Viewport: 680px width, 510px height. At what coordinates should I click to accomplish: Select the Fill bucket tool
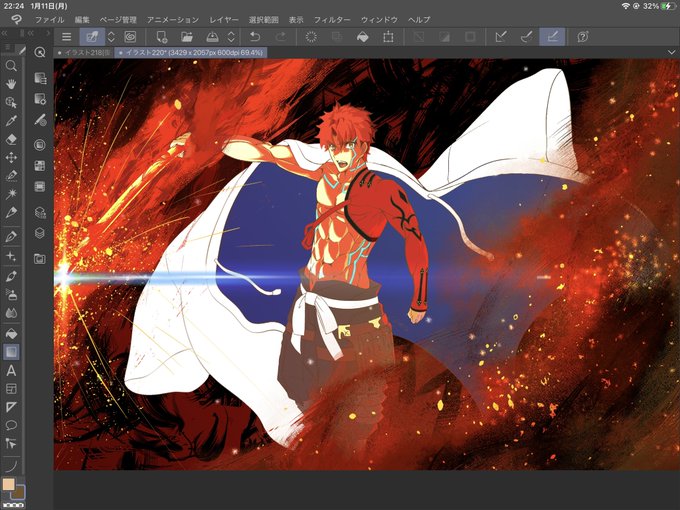[x=11, y=333]
